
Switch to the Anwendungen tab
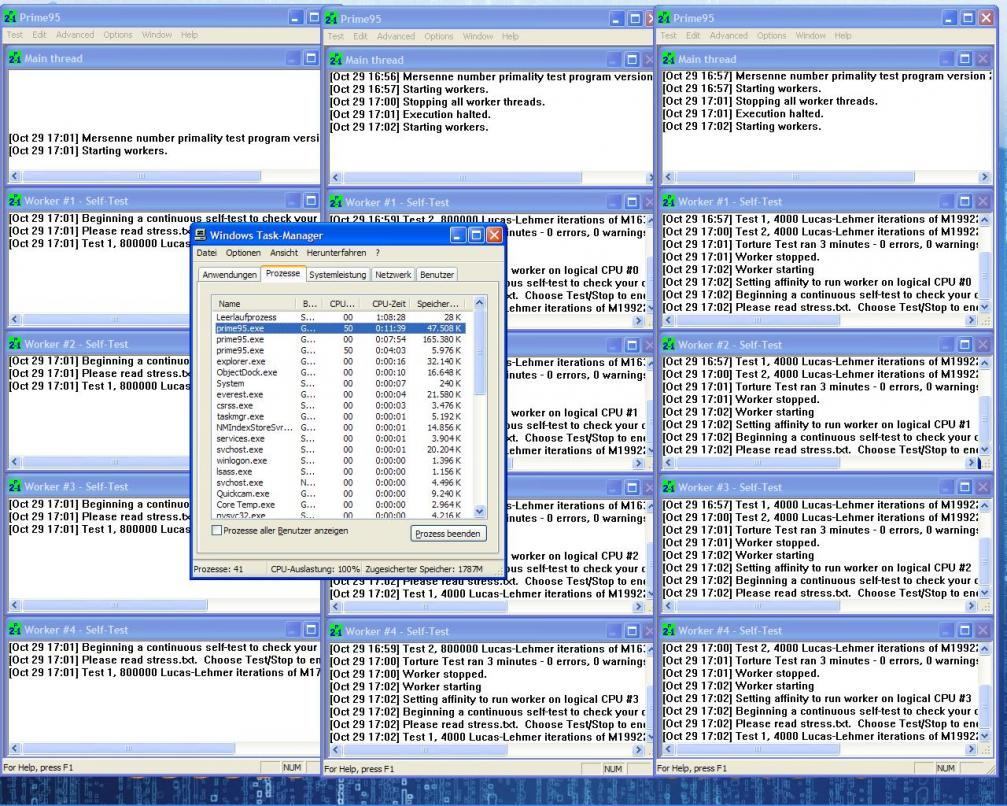(229, 275)
